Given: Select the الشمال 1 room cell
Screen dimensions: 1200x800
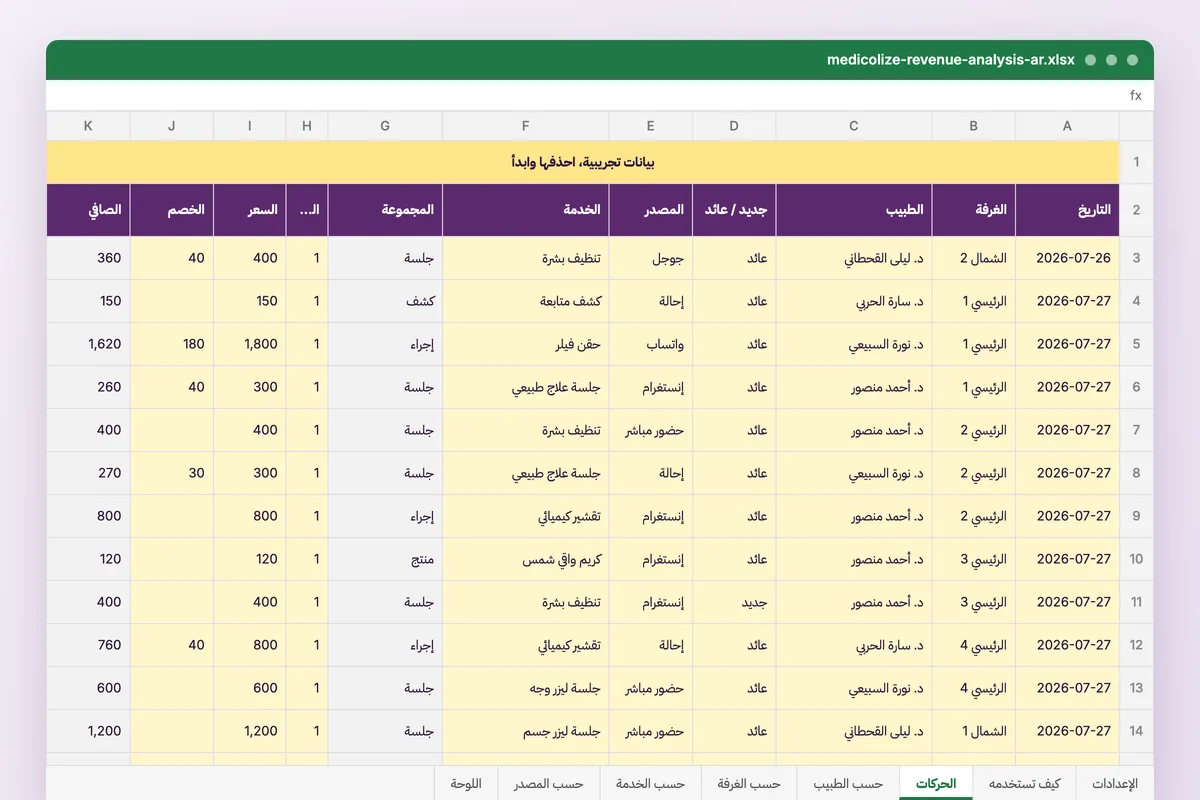Looking at the screenshot, I should [974, 731].
